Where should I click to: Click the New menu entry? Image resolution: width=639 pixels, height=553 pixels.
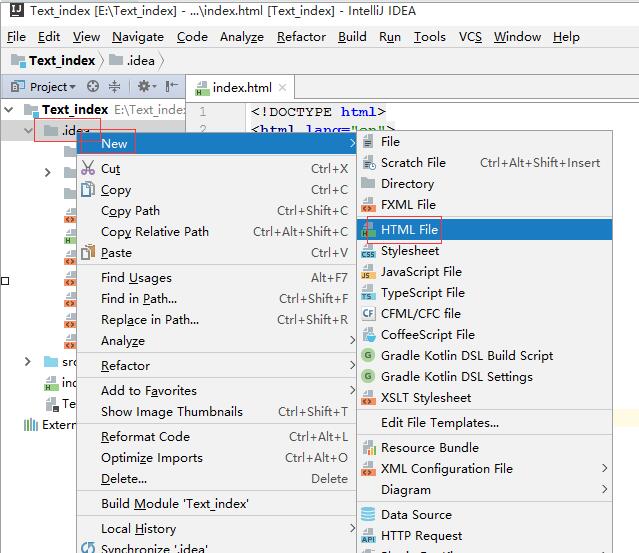[x=216, y=143]
